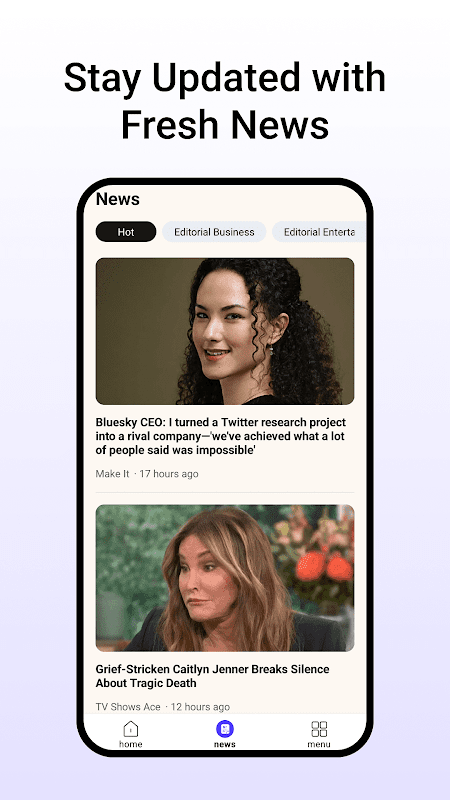
Task: Click the 'Stay Updated with Fresh News' title
Action: 224,101
